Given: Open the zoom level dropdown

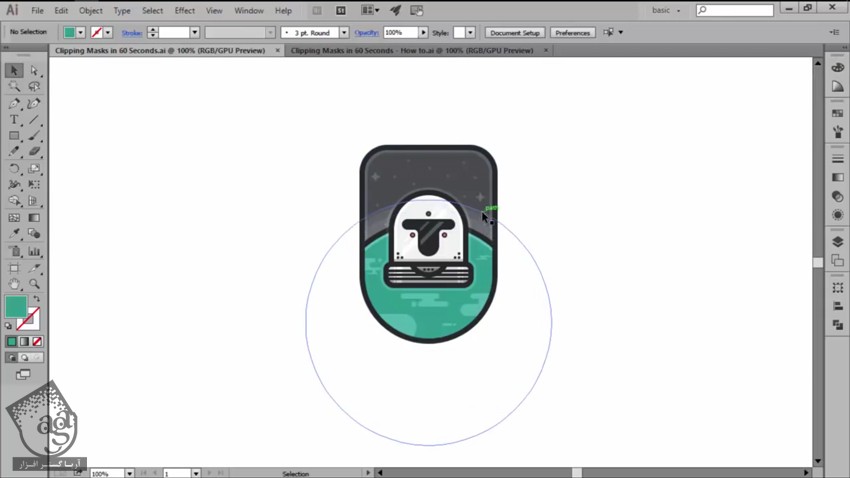Looking at the screenshot, I should (x=130, y=474).
